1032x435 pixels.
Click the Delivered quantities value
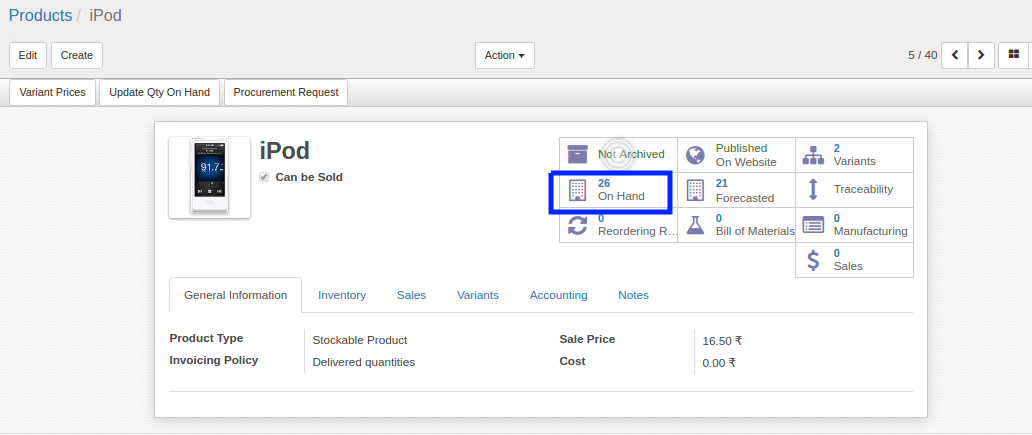pyautogui.click(x=364, y=362)
